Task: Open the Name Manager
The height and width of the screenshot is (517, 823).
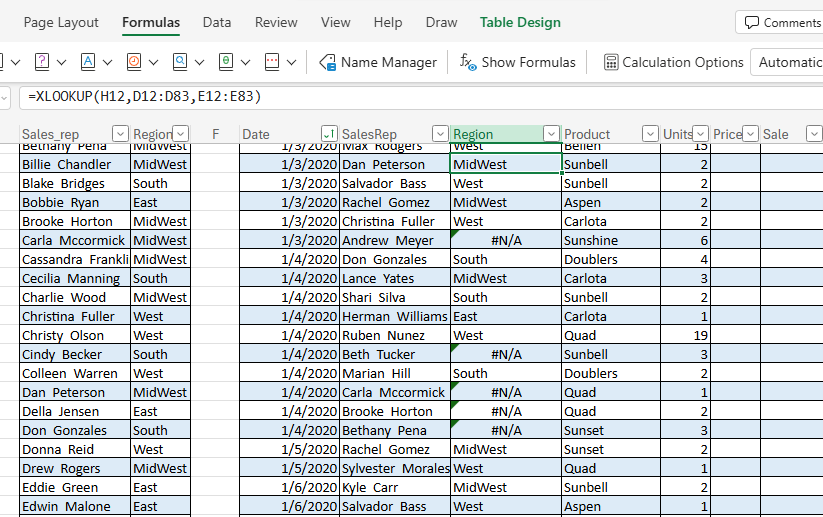Action: [x=378, y=62]
